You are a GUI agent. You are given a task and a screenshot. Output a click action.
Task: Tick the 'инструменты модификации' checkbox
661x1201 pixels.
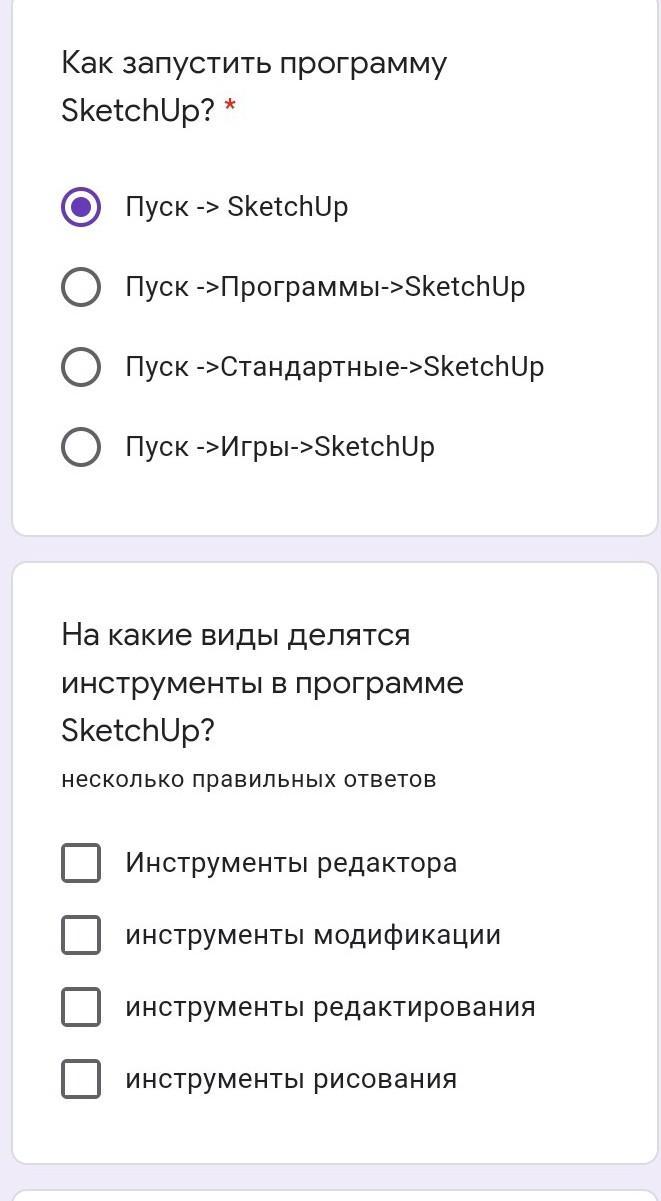click(81, 935)
